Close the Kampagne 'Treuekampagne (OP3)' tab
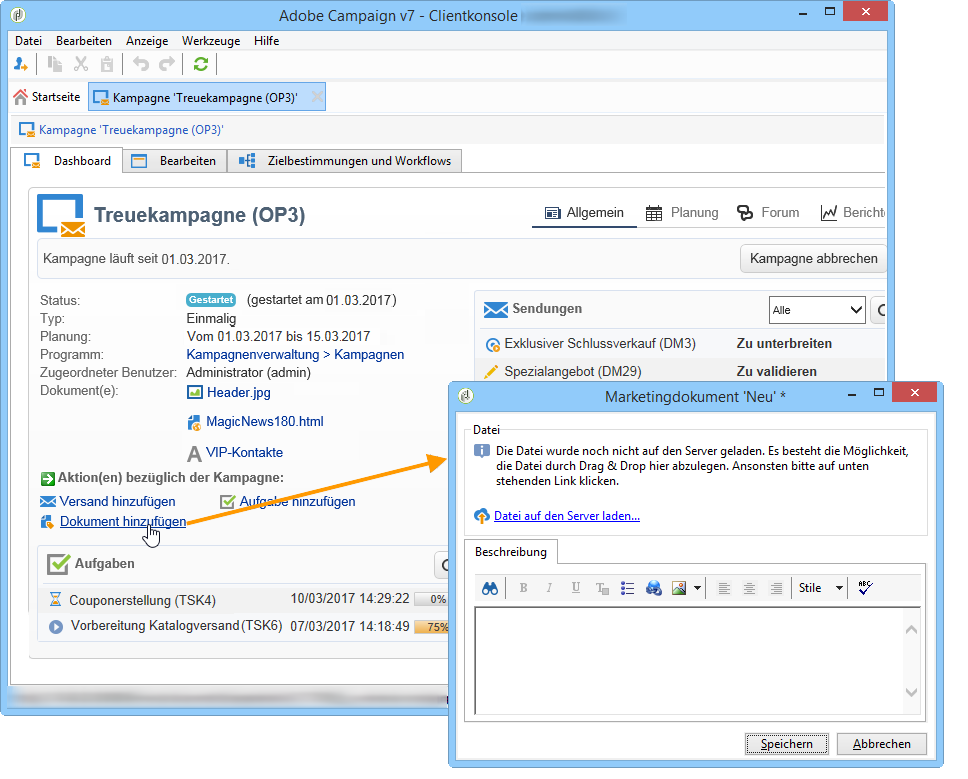This screenshot has height=779, width=968. point(317,97)
